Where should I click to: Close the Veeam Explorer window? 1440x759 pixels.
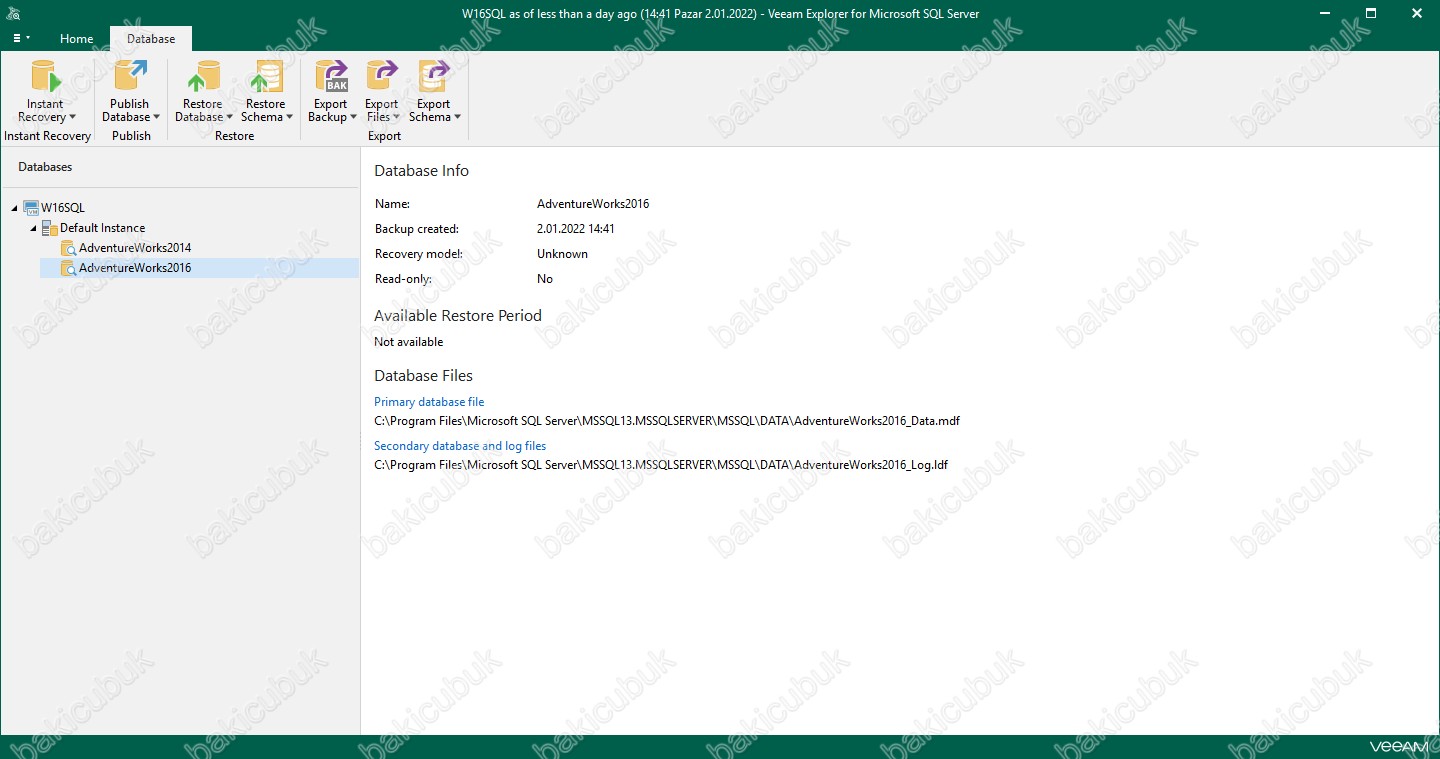coord(1417,13)
